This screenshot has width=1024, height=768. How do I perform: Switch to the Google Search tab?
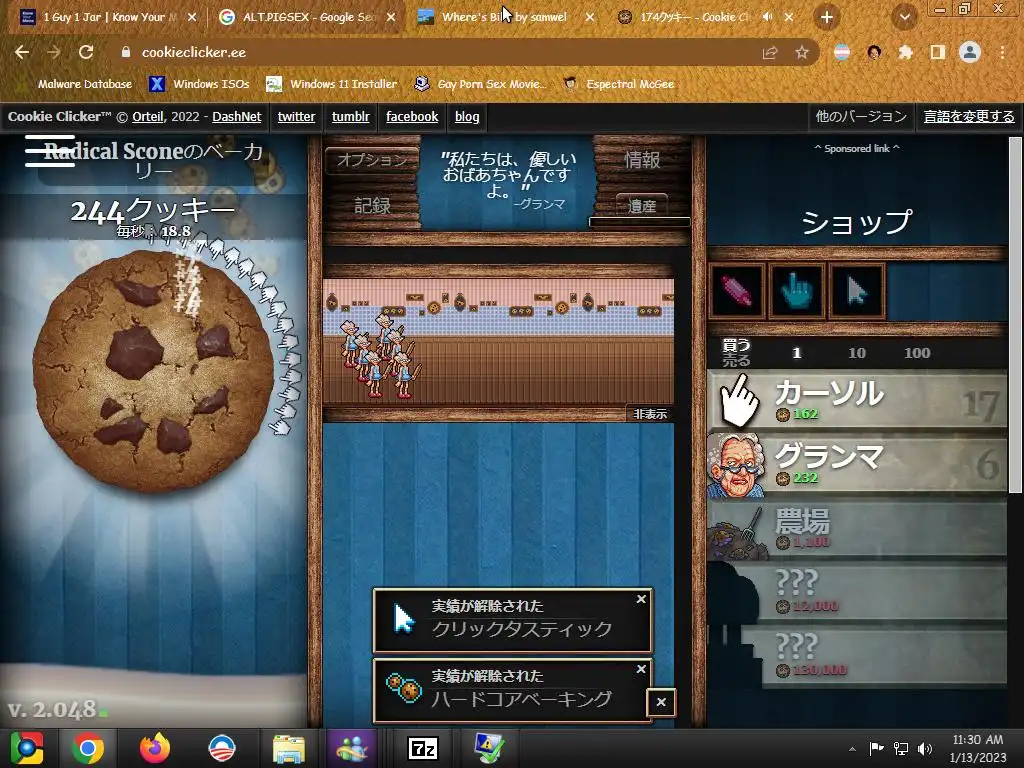(x=307, y=18)
